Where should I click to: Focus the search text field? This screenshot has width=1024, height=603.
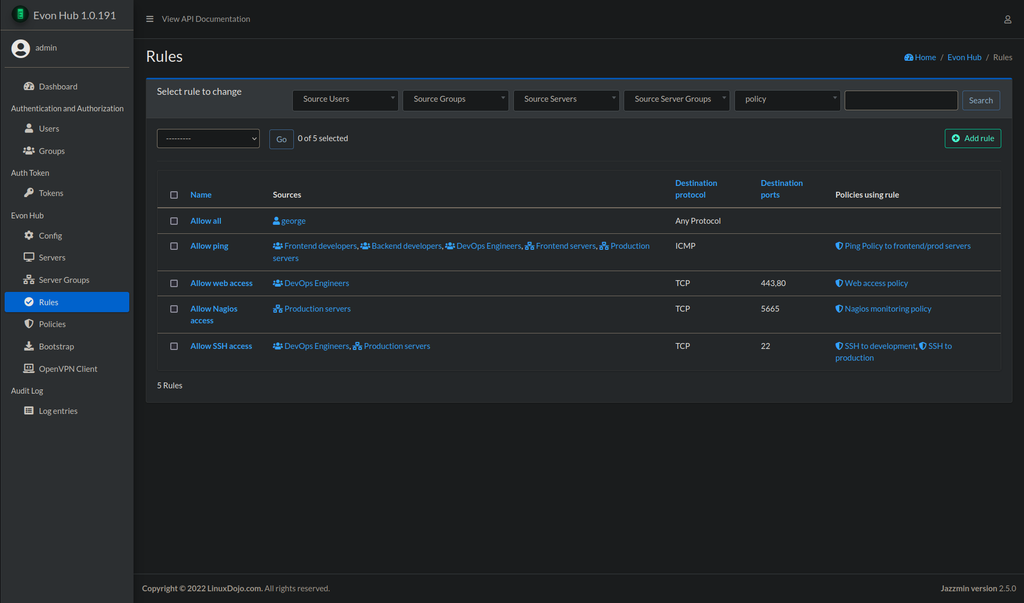point(901,100)
